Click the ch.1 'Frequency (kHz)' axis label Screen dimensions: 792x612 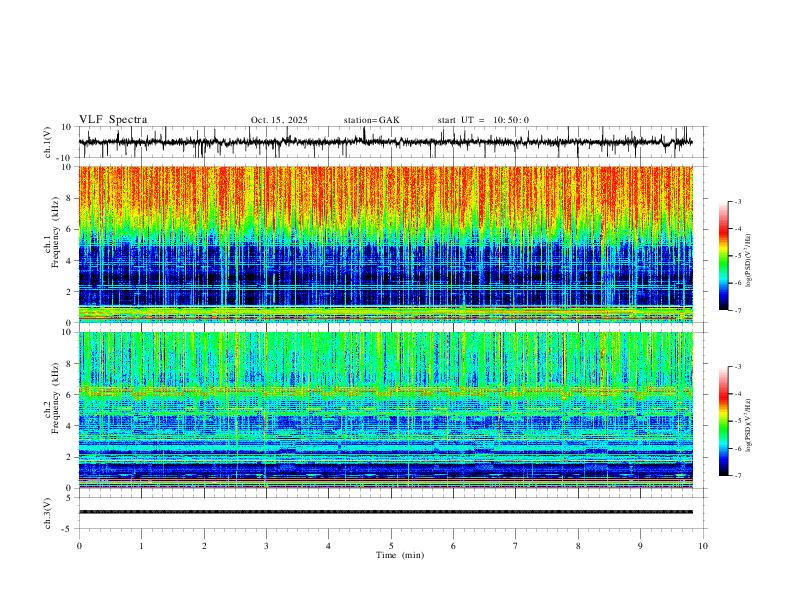[56, 233]
